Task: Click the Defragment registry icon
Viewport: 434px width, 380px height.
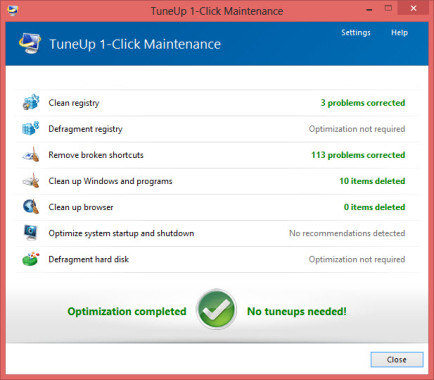Action: pos(31,128)
